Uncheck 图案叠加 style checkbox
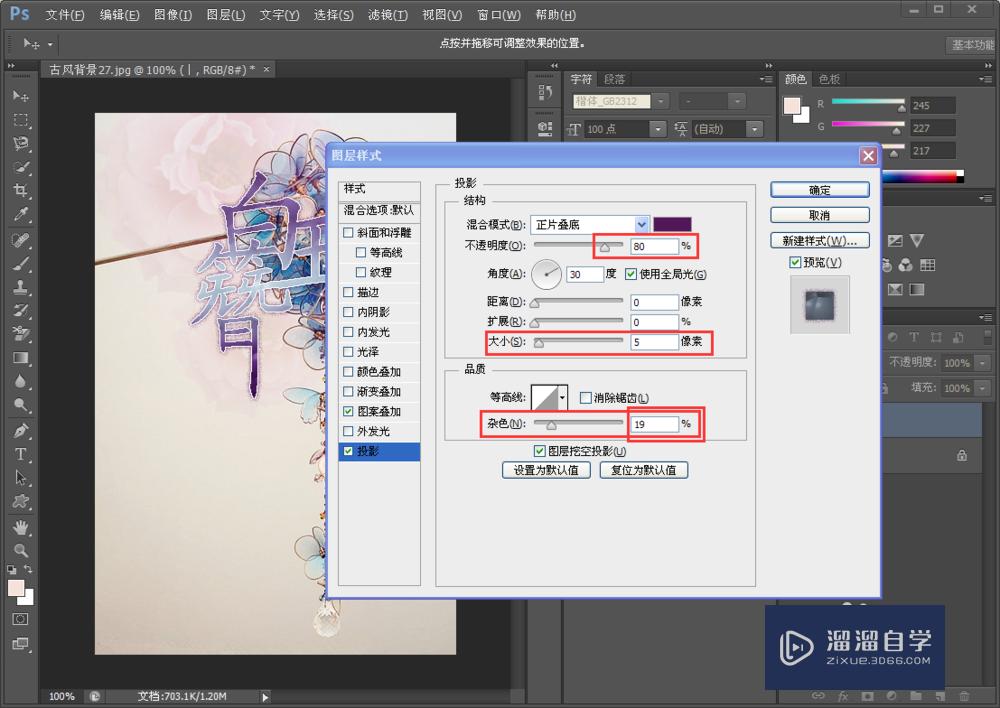 348,411
